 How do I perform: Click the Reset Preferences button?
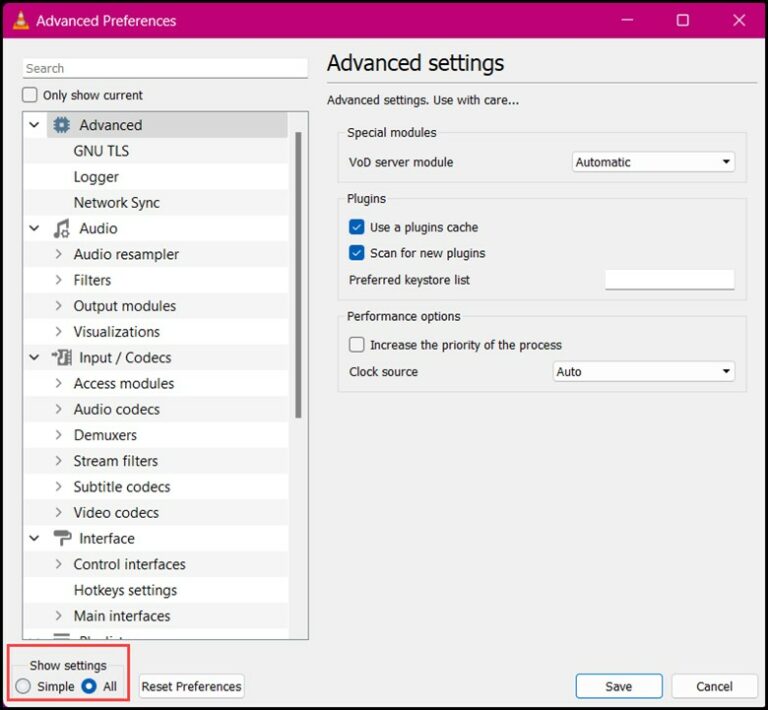[x=191, y=686]
